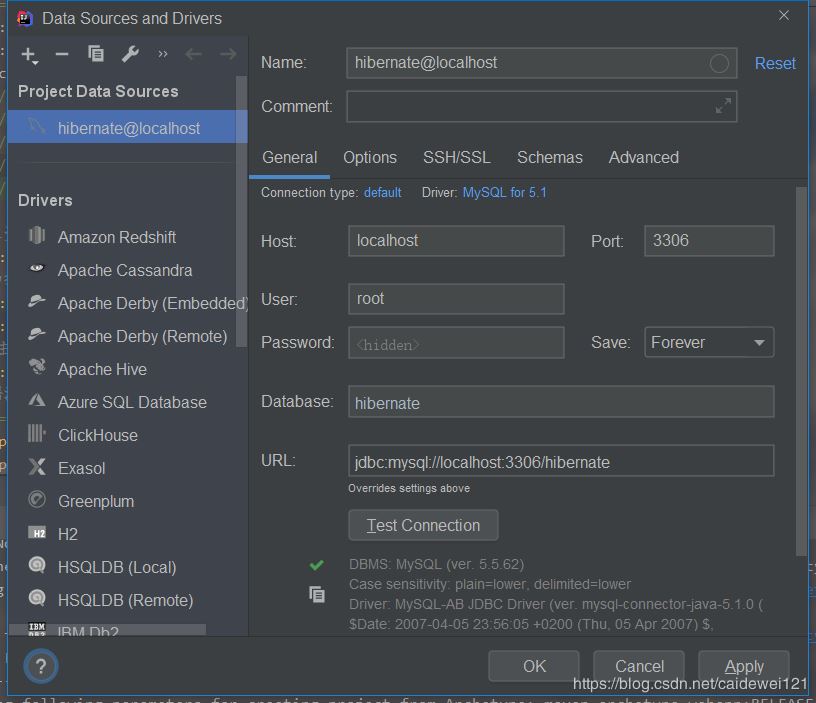Switch to the SSH/SSL tab
Viewport: 816px width, 703px height.
(x=456, y=157)
